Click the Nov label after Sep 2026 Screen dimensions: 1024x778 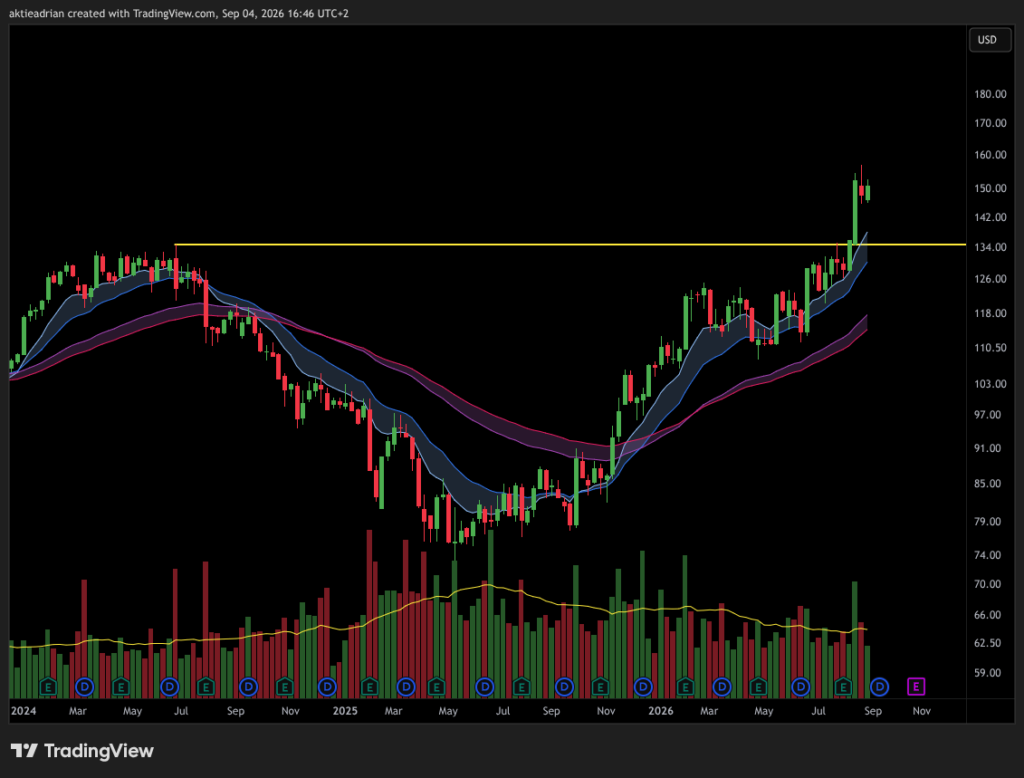point(921,711)
